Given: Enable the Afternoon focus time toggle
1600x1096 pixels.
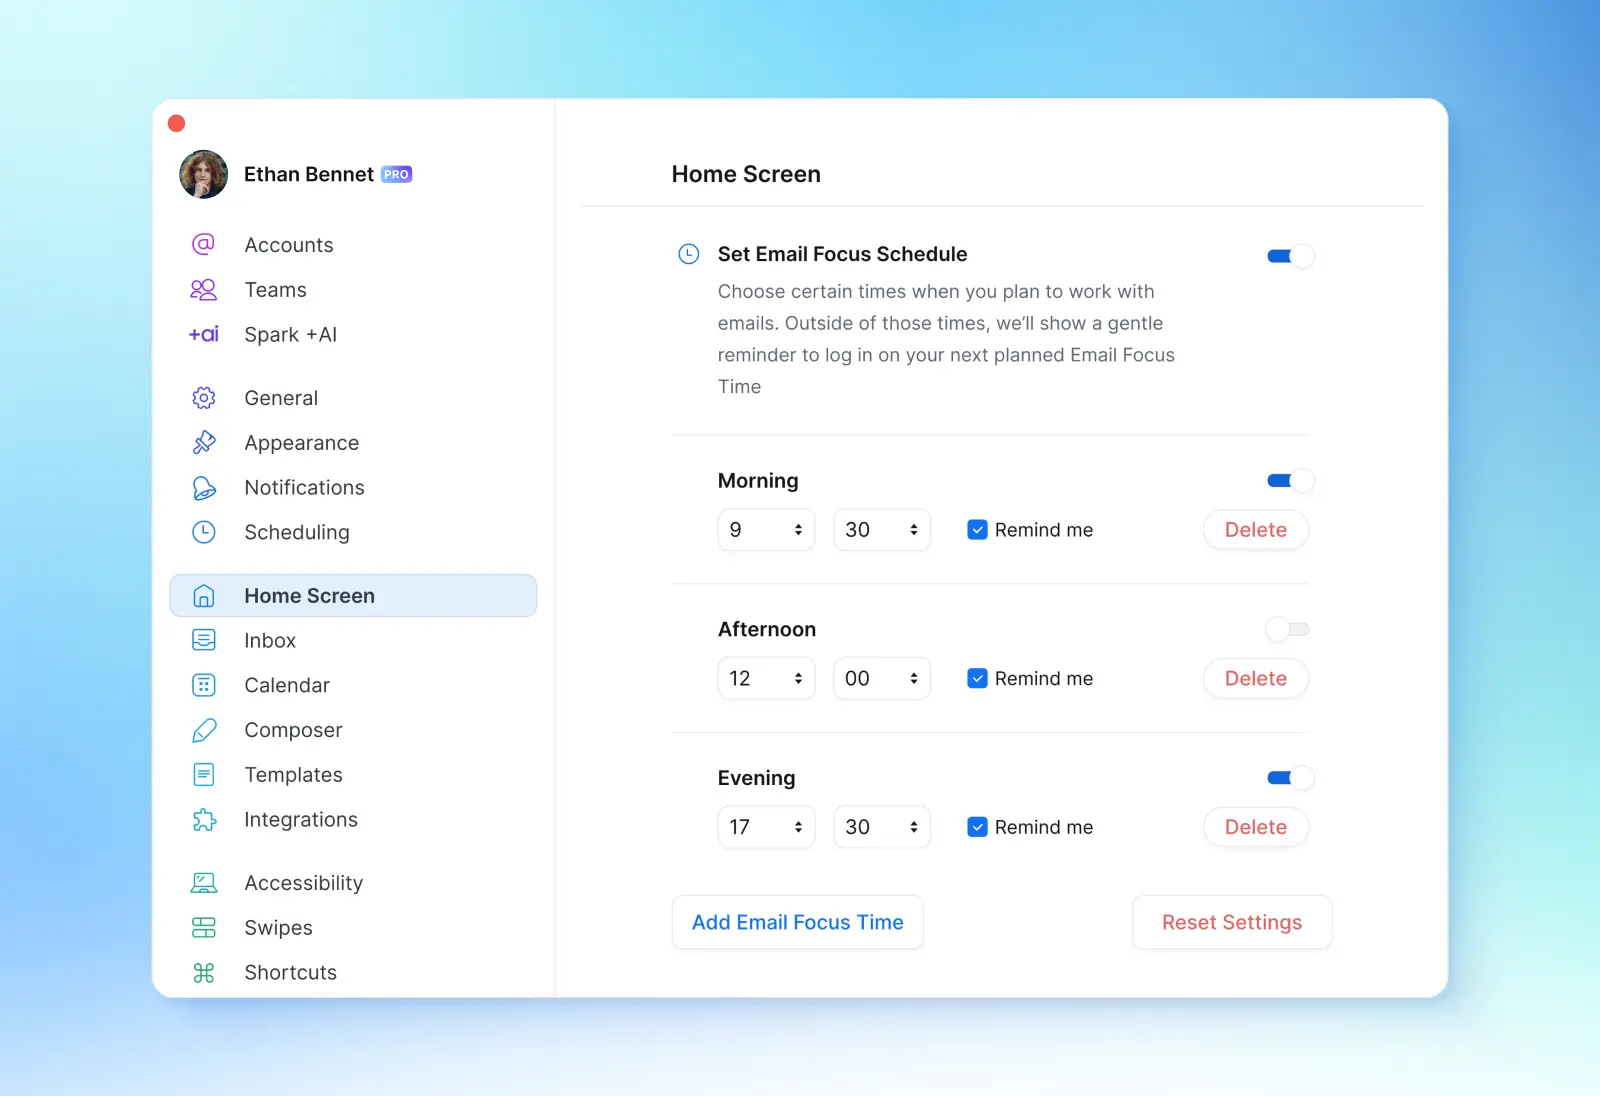Looking at the screenshot, I should [x=1288, y=629].
